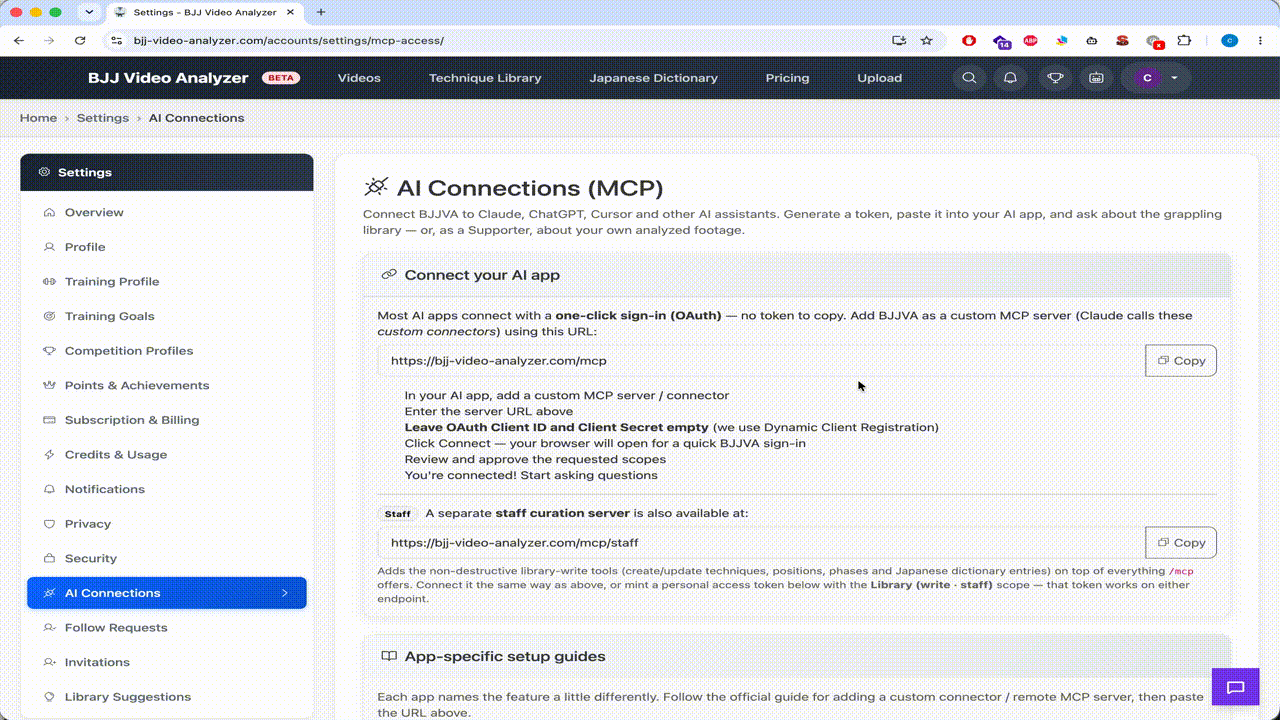Open the chat widget button
Screen dimensions: 1280x720
[1235, 687]
